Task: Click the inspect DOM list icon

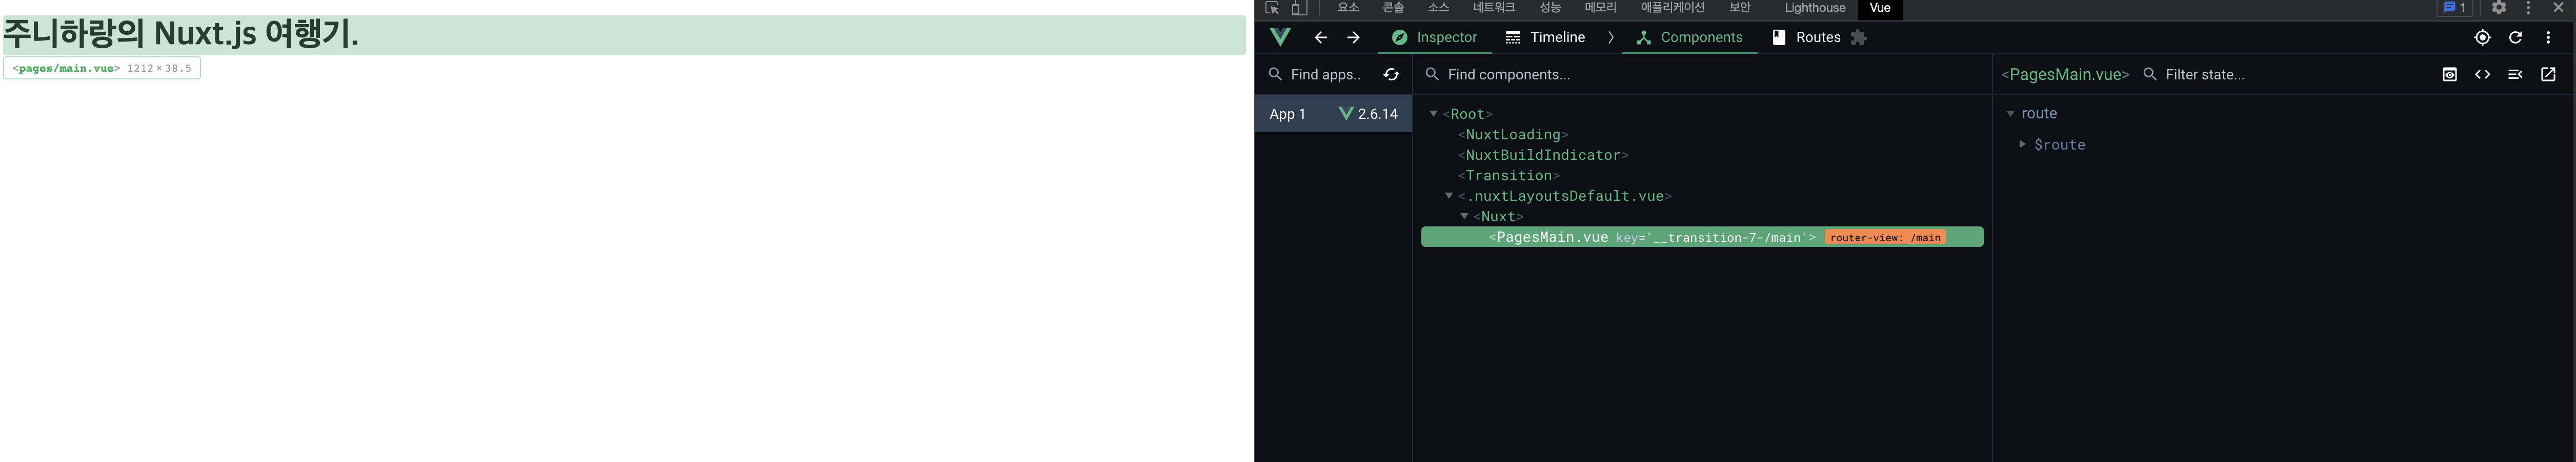Action: coord(2515,74)
